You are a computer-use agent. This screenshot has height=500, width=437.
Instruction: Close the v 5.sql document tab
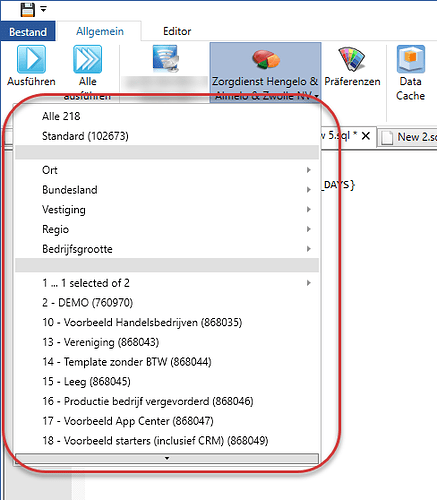pyautogui.click(x=366, y=136)
